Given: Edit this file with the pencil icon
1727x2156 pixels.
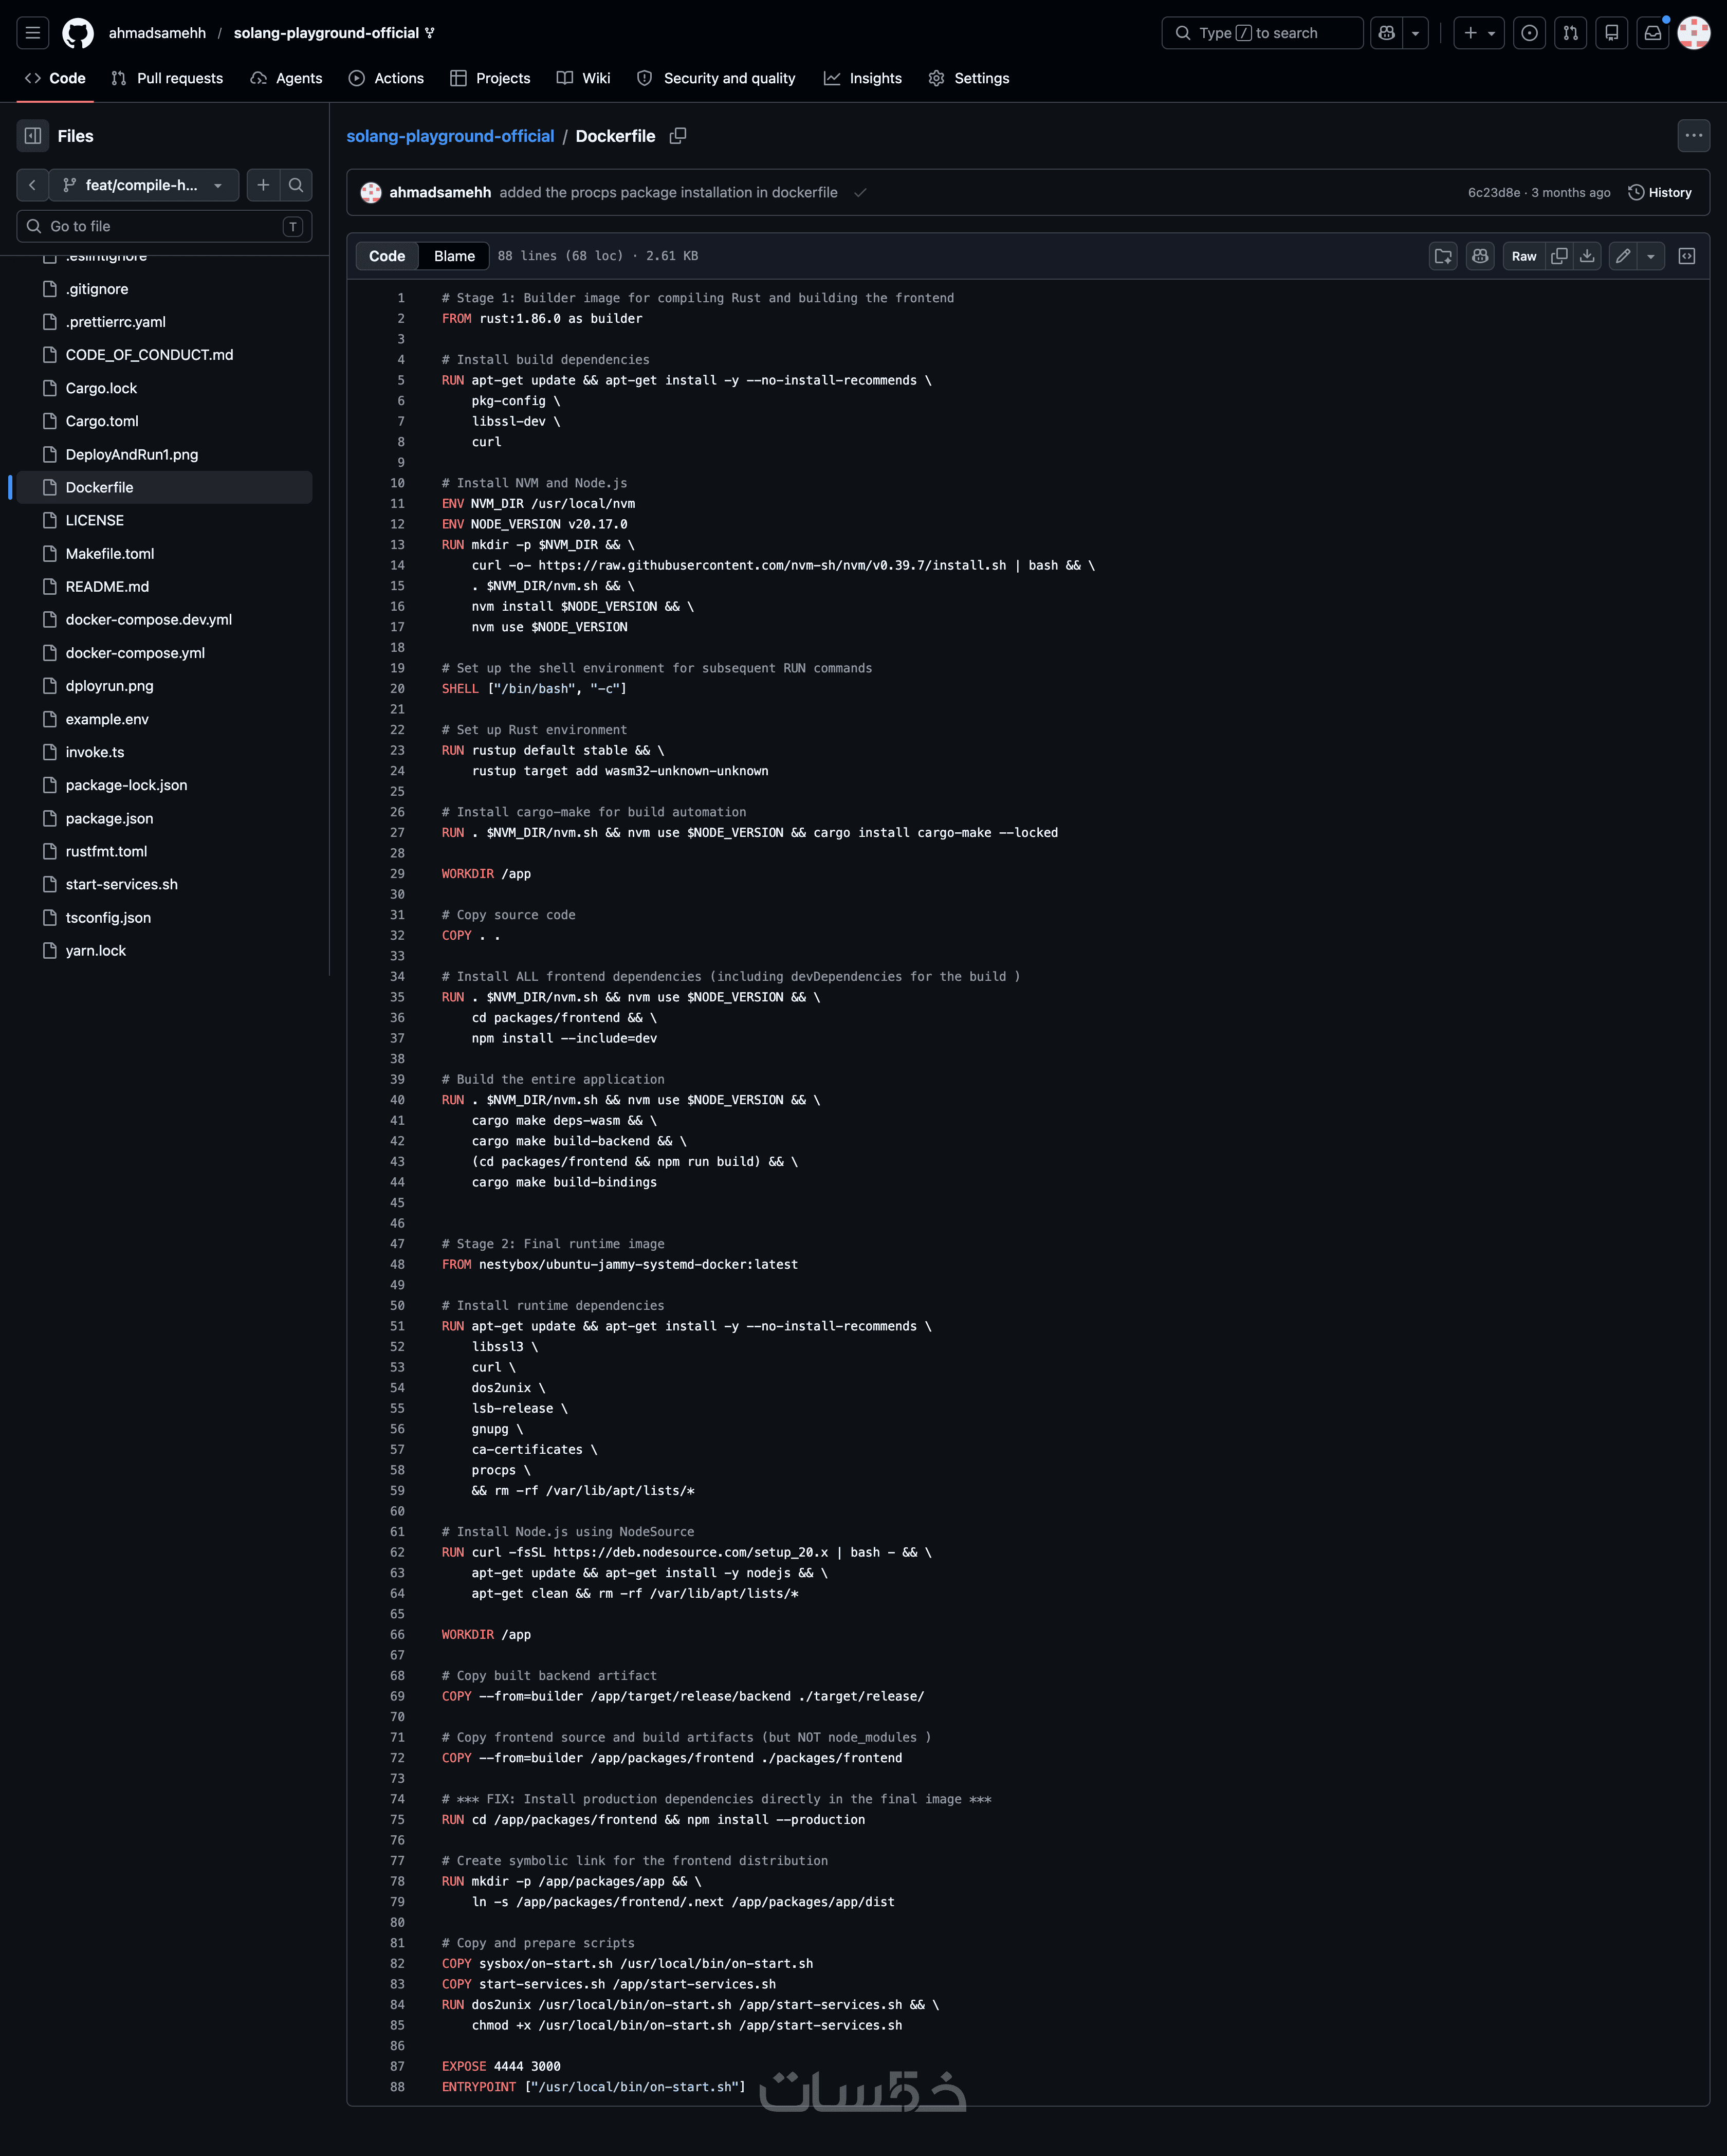Looking at the screenshot, I should [x=1623, y=256].
